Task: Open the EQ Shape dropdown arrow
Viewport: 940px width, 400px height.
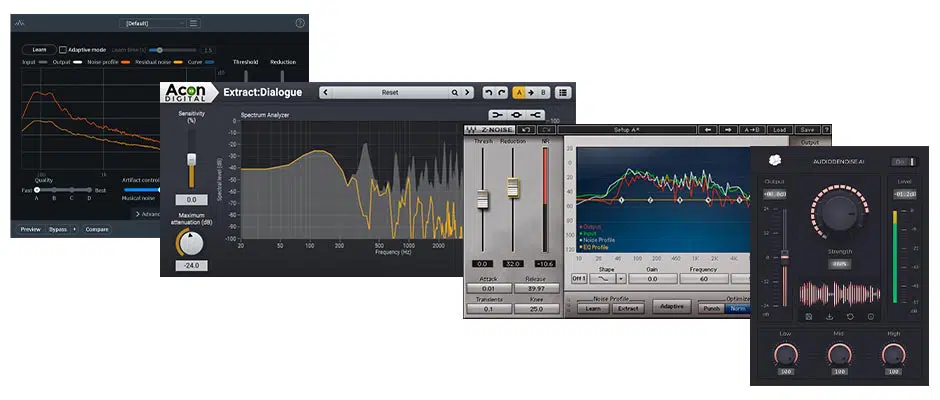Action: click(x=619, y=279)
